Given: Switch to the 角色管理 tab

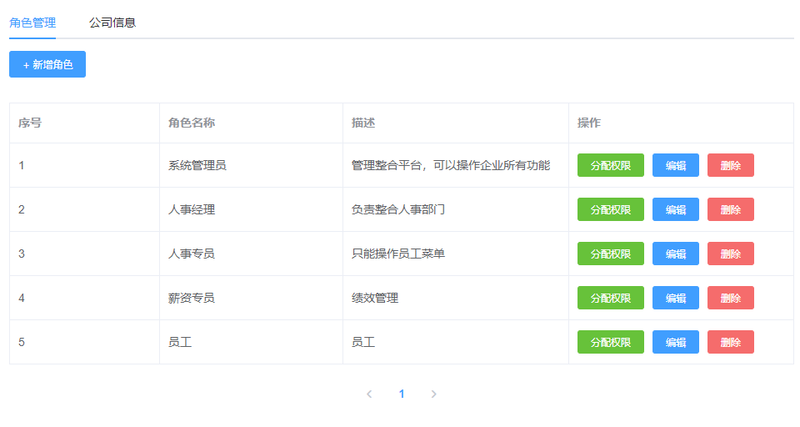Looking at the screenshot, I should (x=32, y=22).
